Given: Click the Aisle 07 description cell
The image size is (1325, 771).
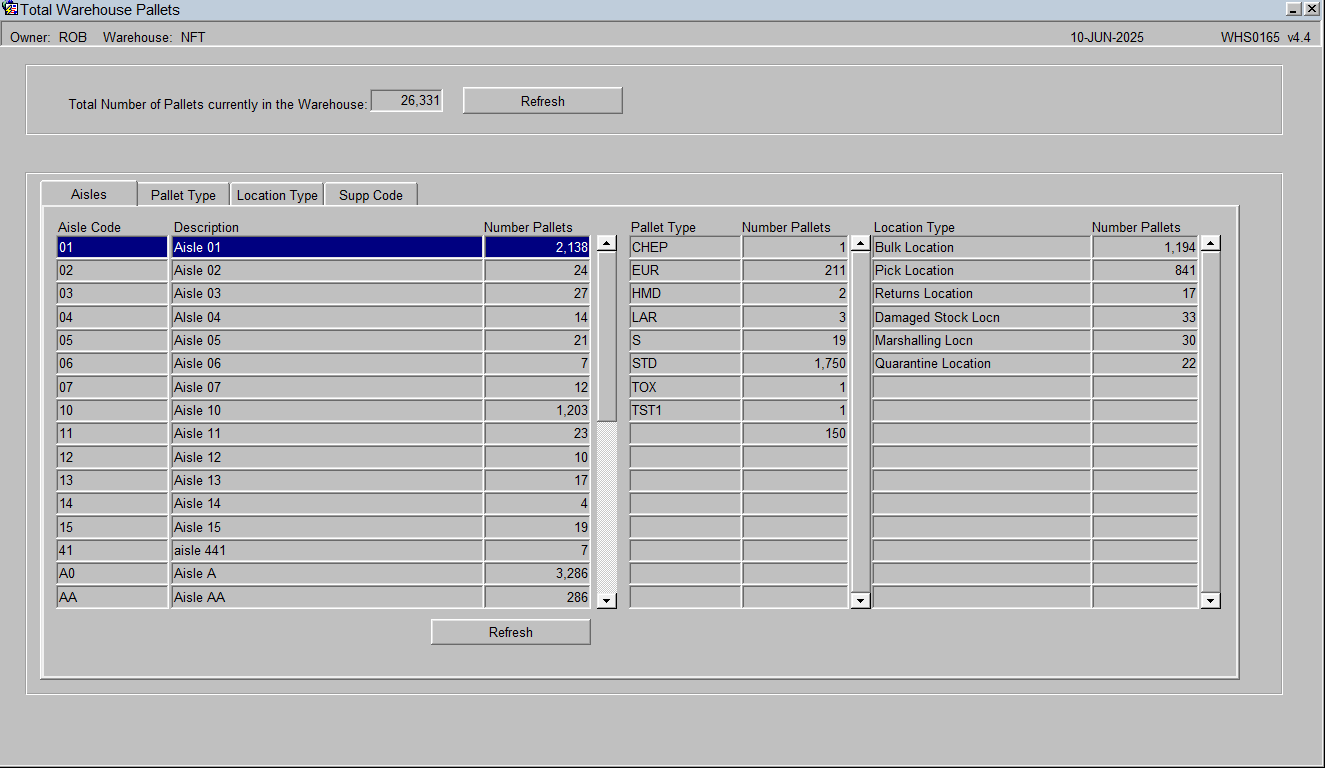Looking at the screenshot, I should [x=327, y=387].
